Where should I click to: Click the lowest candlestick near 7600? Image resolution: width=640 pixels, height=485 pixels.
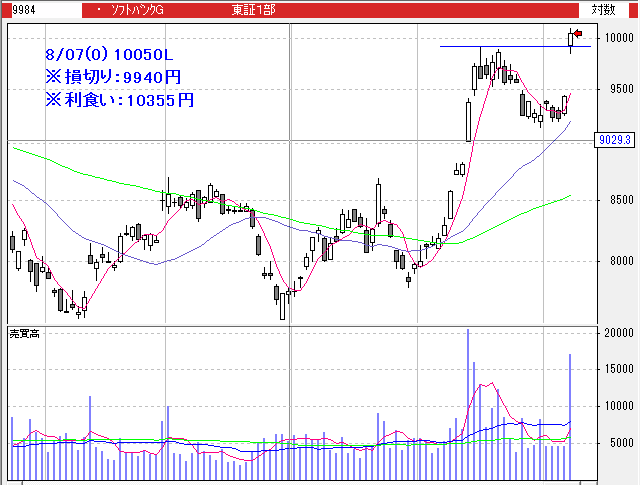[283, 305]
